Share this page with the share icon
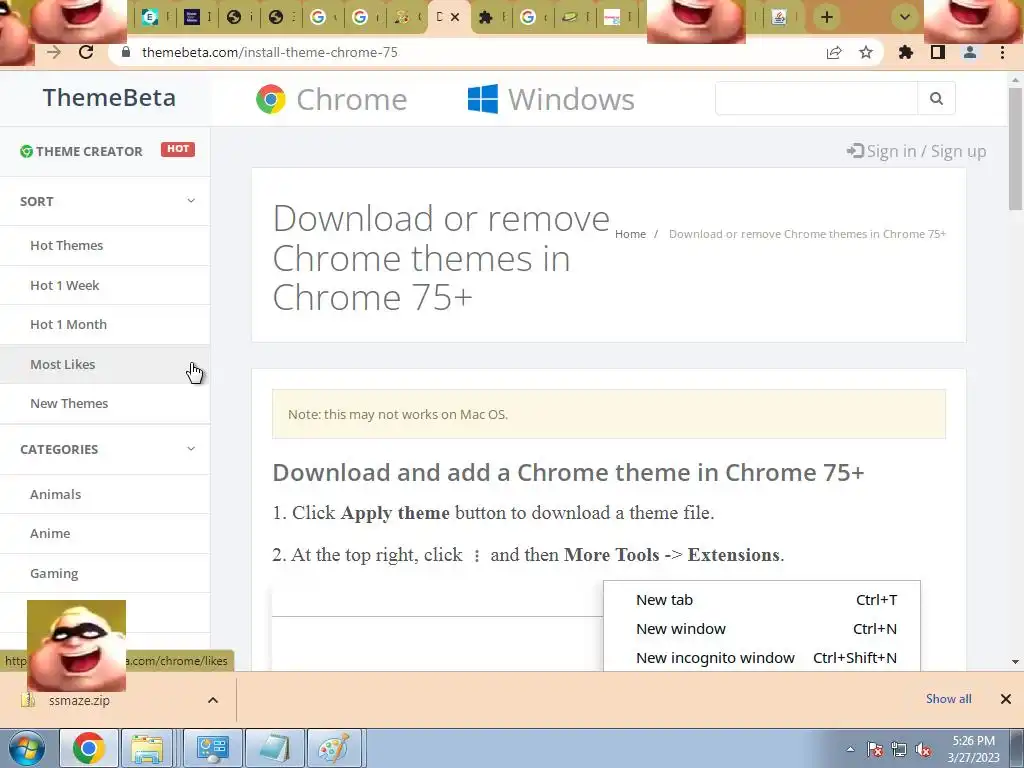This screenshot has height=768, width=1024. [x=833, y=52]
